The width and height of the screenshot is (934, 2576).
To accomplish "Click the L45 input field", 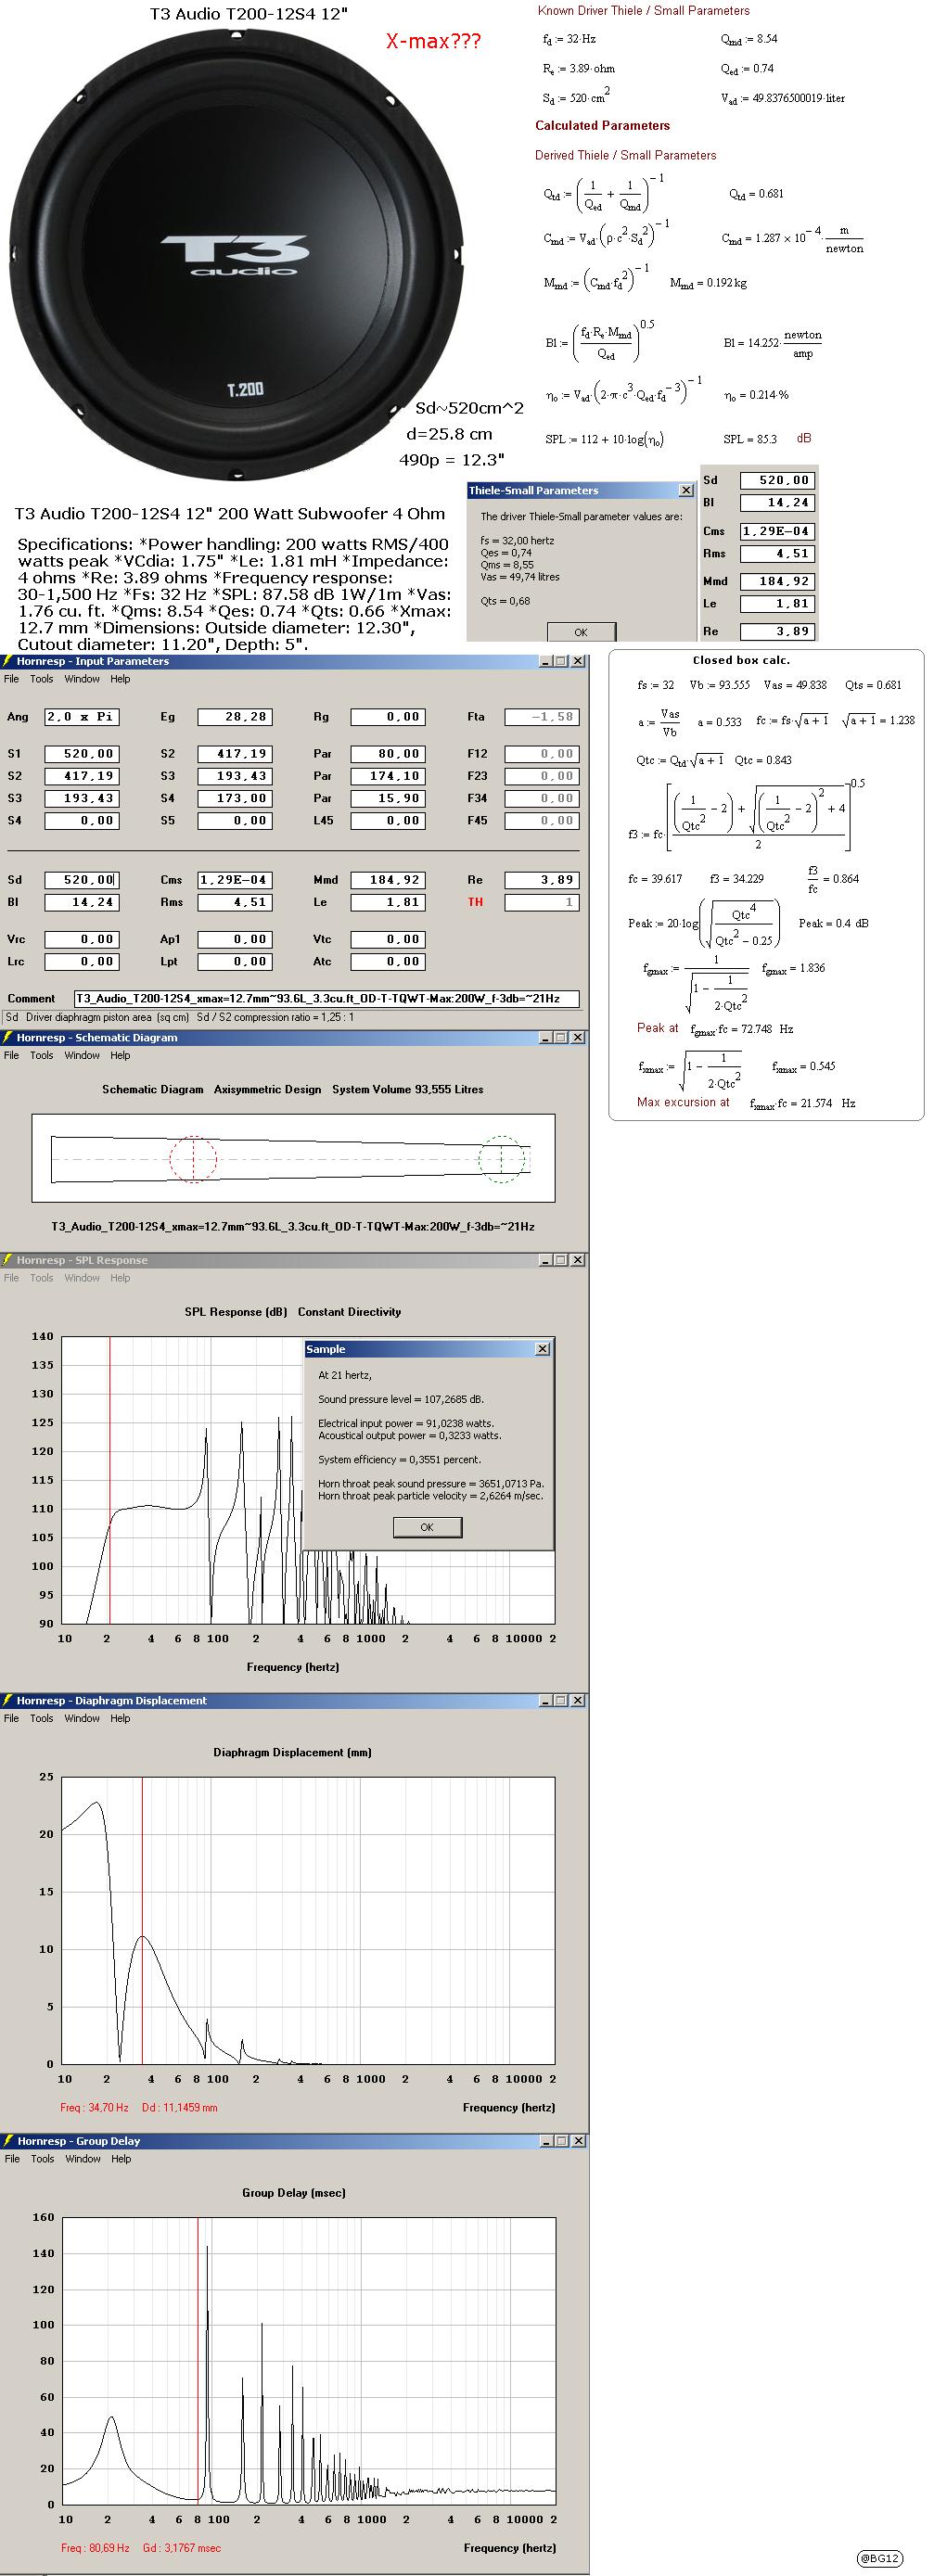I will click(x=388, y=820).
